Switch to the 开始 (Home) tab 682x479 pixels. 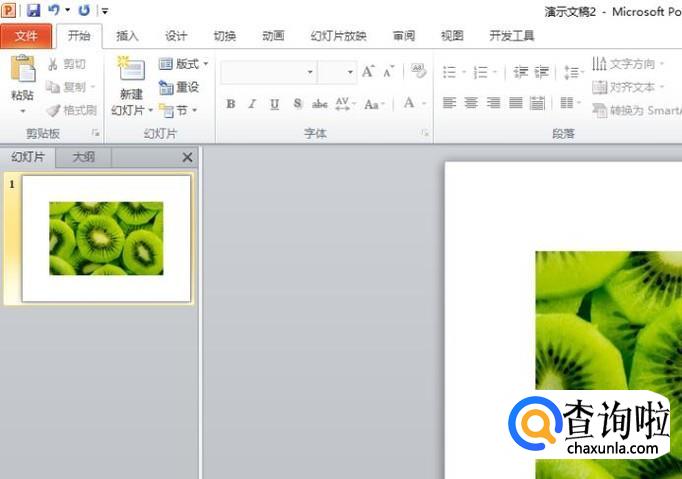point(79,36)
